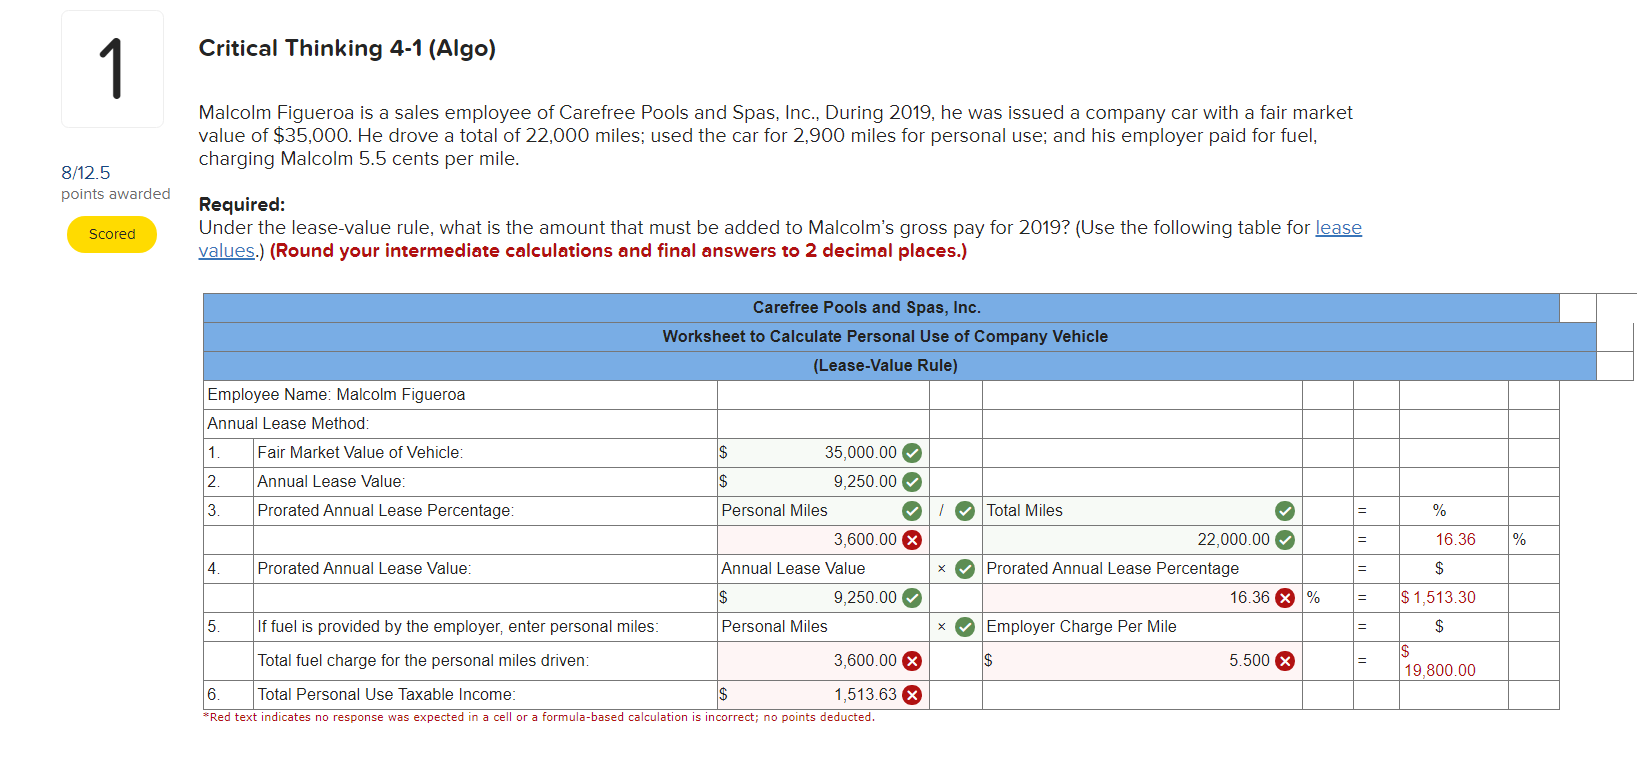Screen dimensions: 1652x764
Task: Edit the 9,250.00 field in row 4 calculation
Action: 823,598
